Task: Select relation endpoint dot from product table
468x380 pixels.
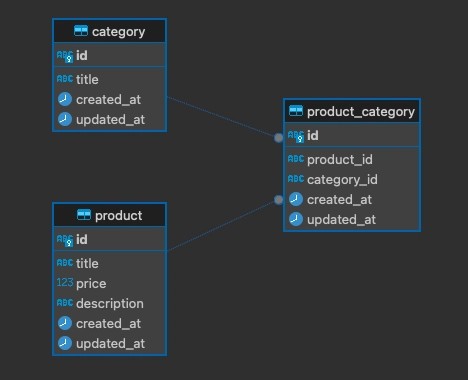Action: [x=278, y=200]
